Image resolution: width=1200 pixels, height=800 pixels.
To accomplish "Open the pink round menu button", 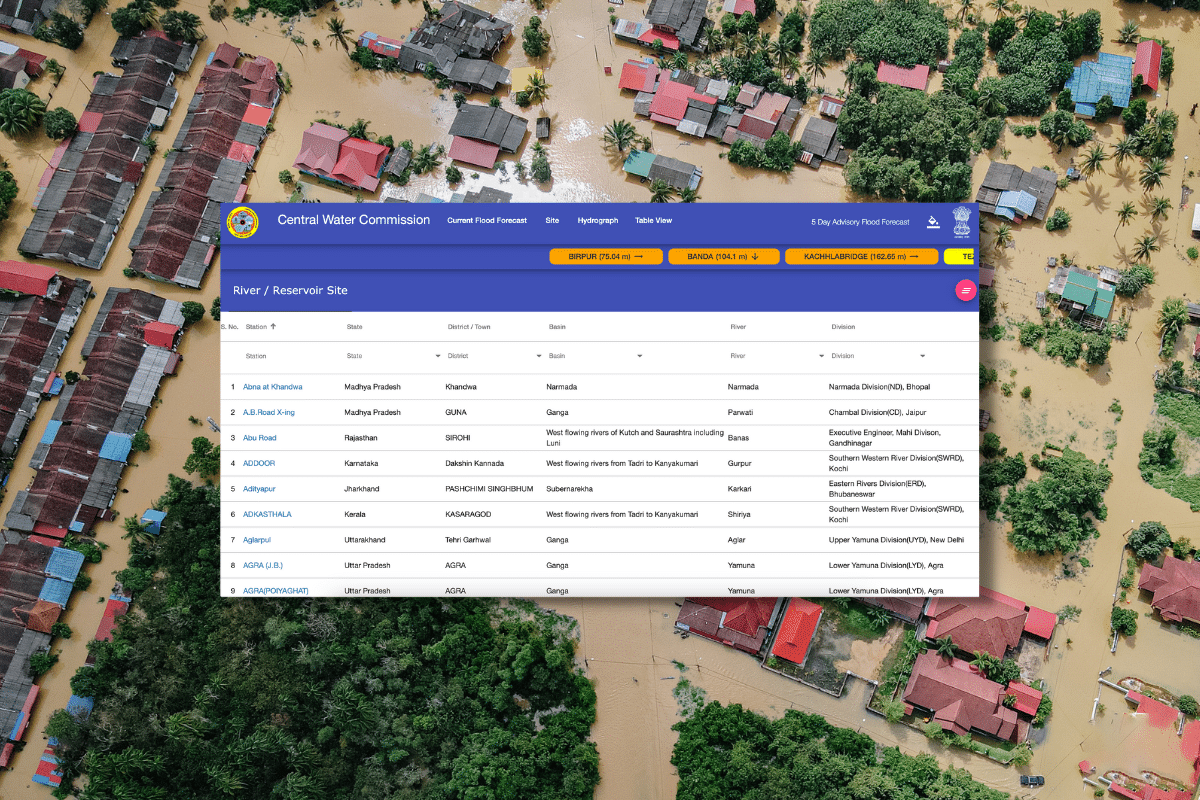I will tap(965, 290).
